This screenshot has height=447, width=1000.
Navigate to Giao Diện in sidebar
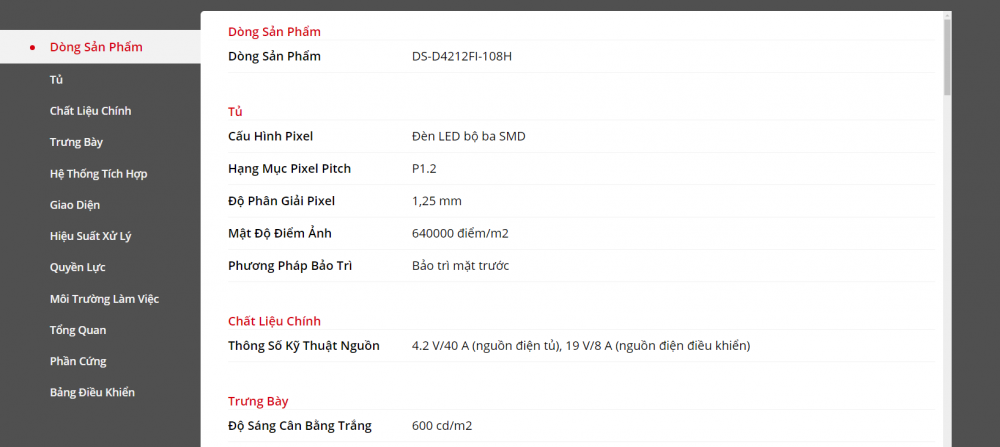(x=75, y=205)
